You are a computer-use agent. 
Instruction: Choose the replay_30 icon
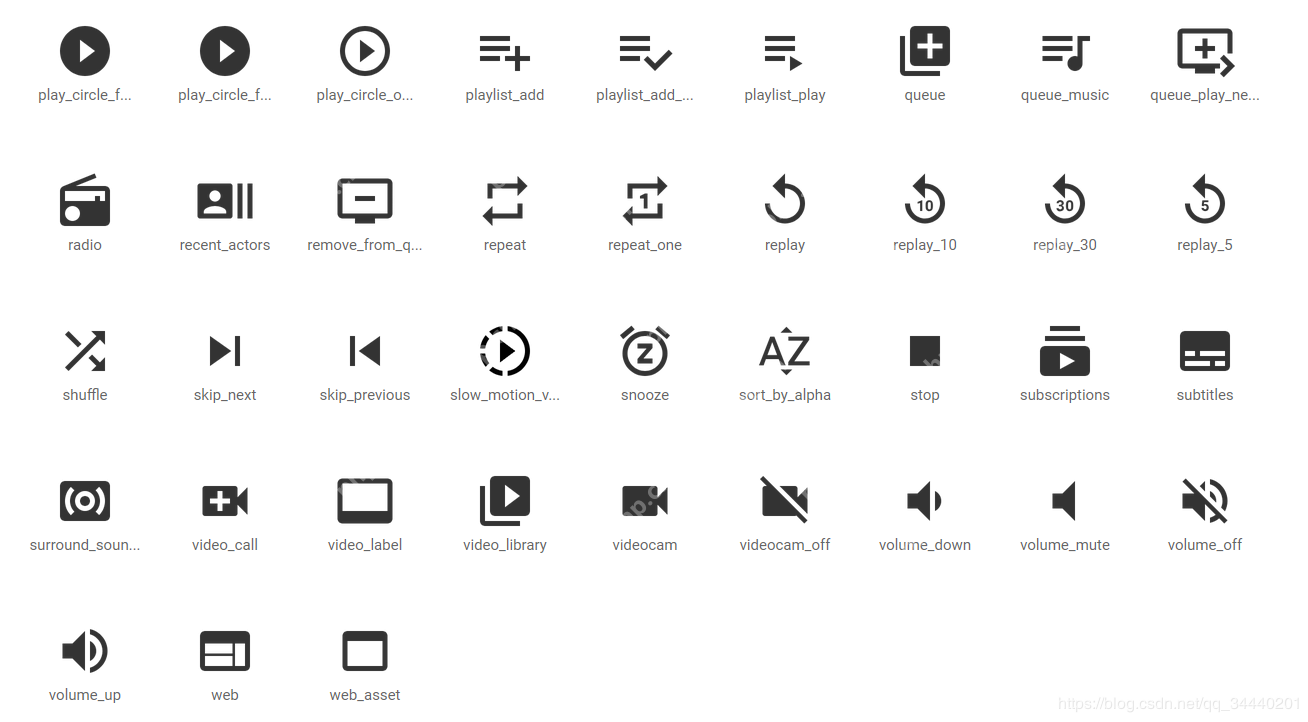[x=1064, y=201]
